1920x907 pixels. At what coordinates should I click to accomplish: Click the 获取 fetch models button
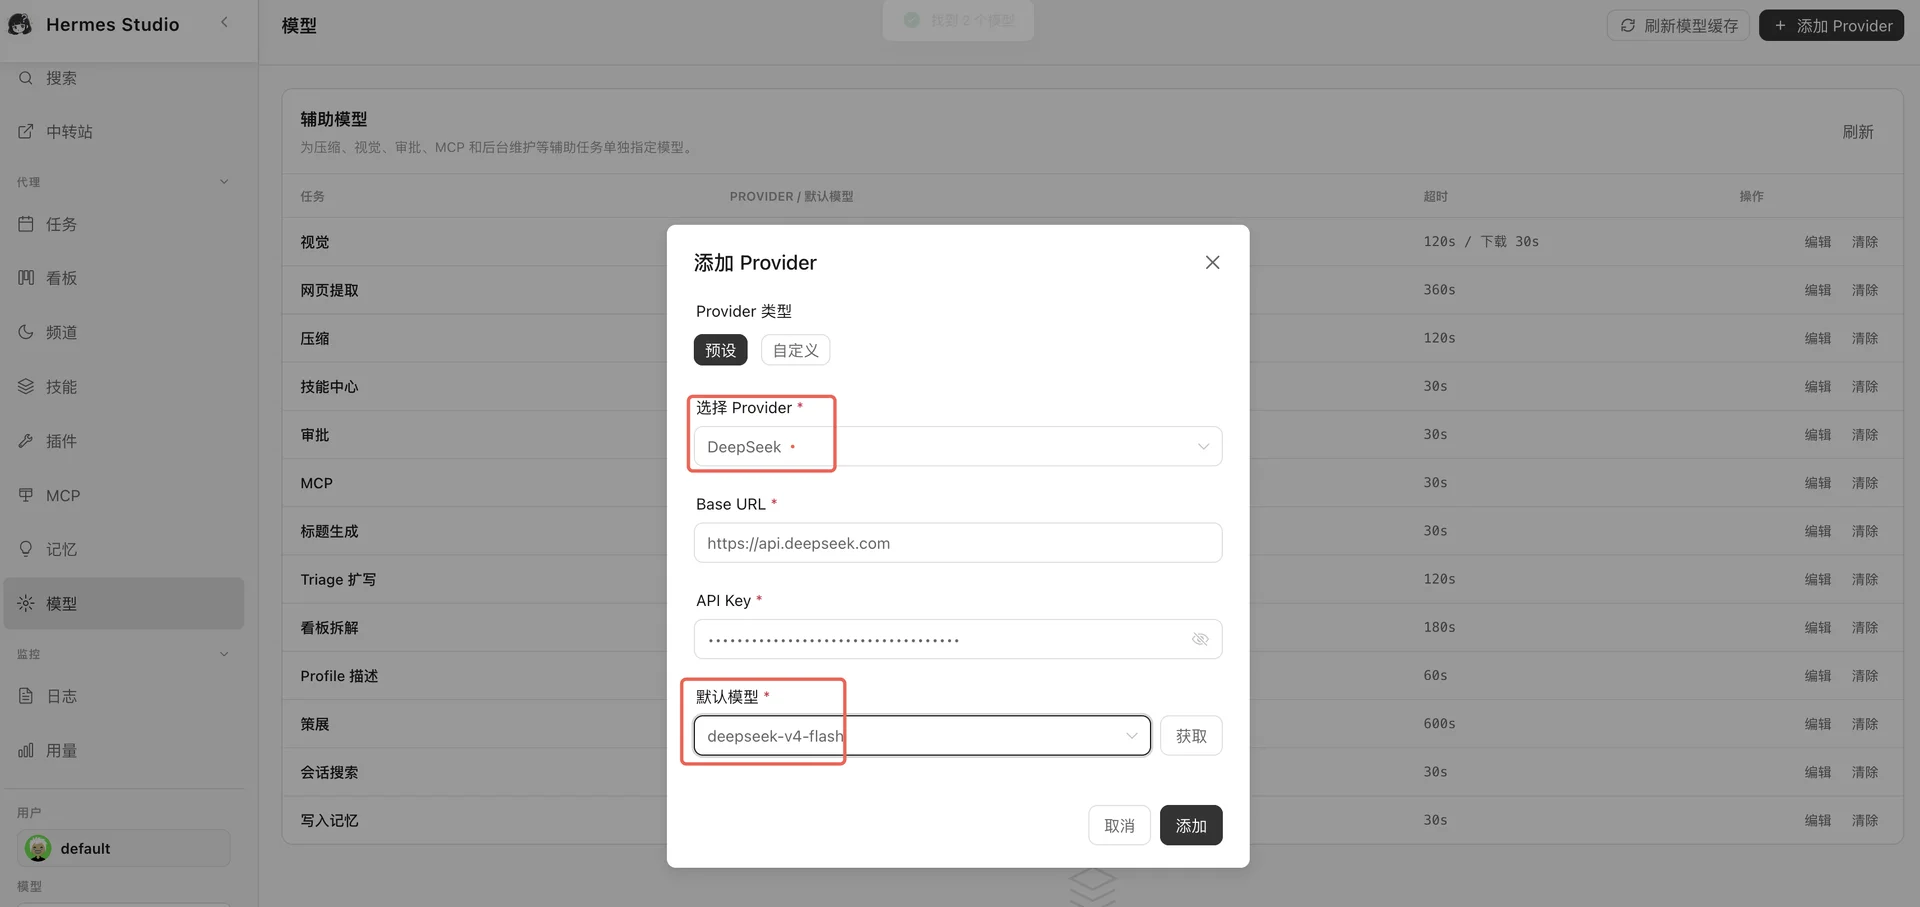[x=1191, y=736]
